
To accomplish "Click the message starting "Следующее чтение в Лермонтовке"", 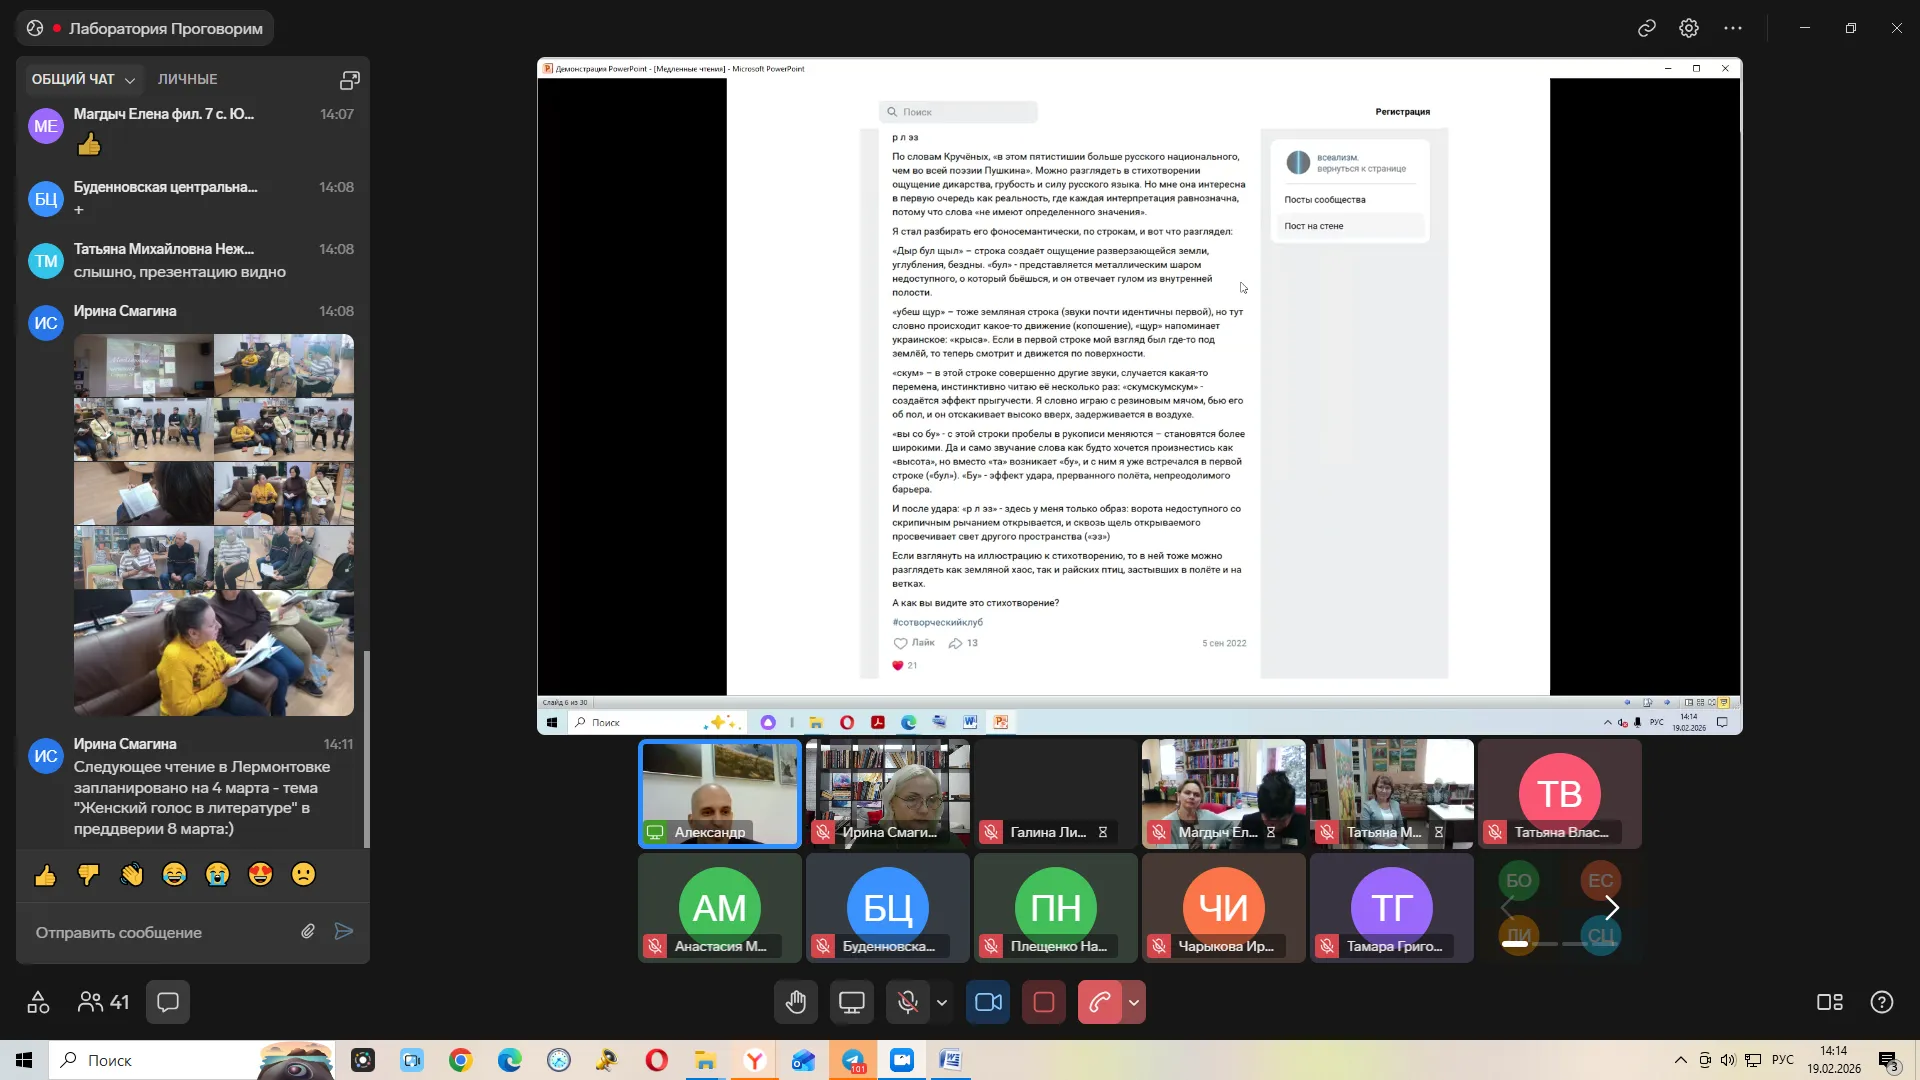I will [x=202, y=798].
